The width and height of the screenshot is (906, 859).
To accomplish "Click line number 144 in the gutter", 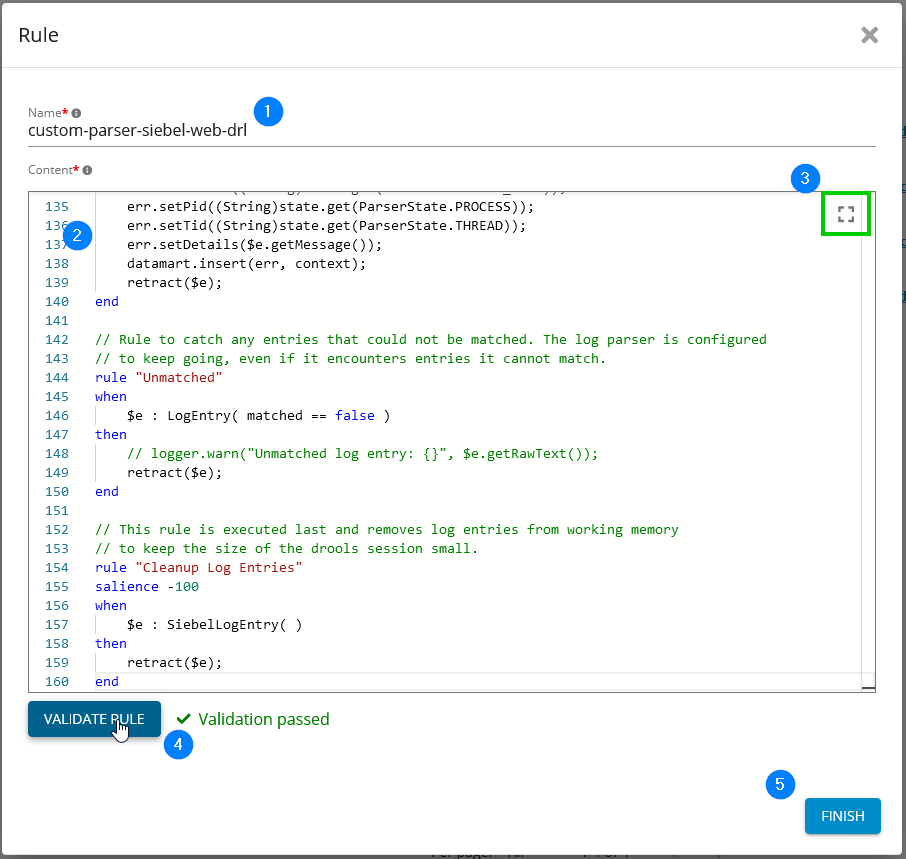I will [56, 378].
